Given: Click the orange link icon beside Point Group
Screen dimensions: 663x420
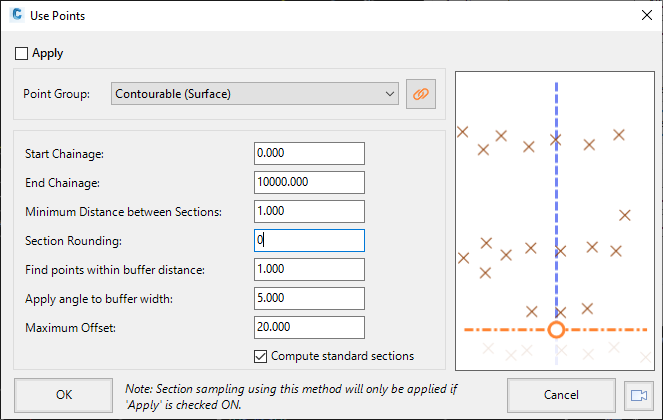Looking at the screenshot, I should [x=421, y=94].
